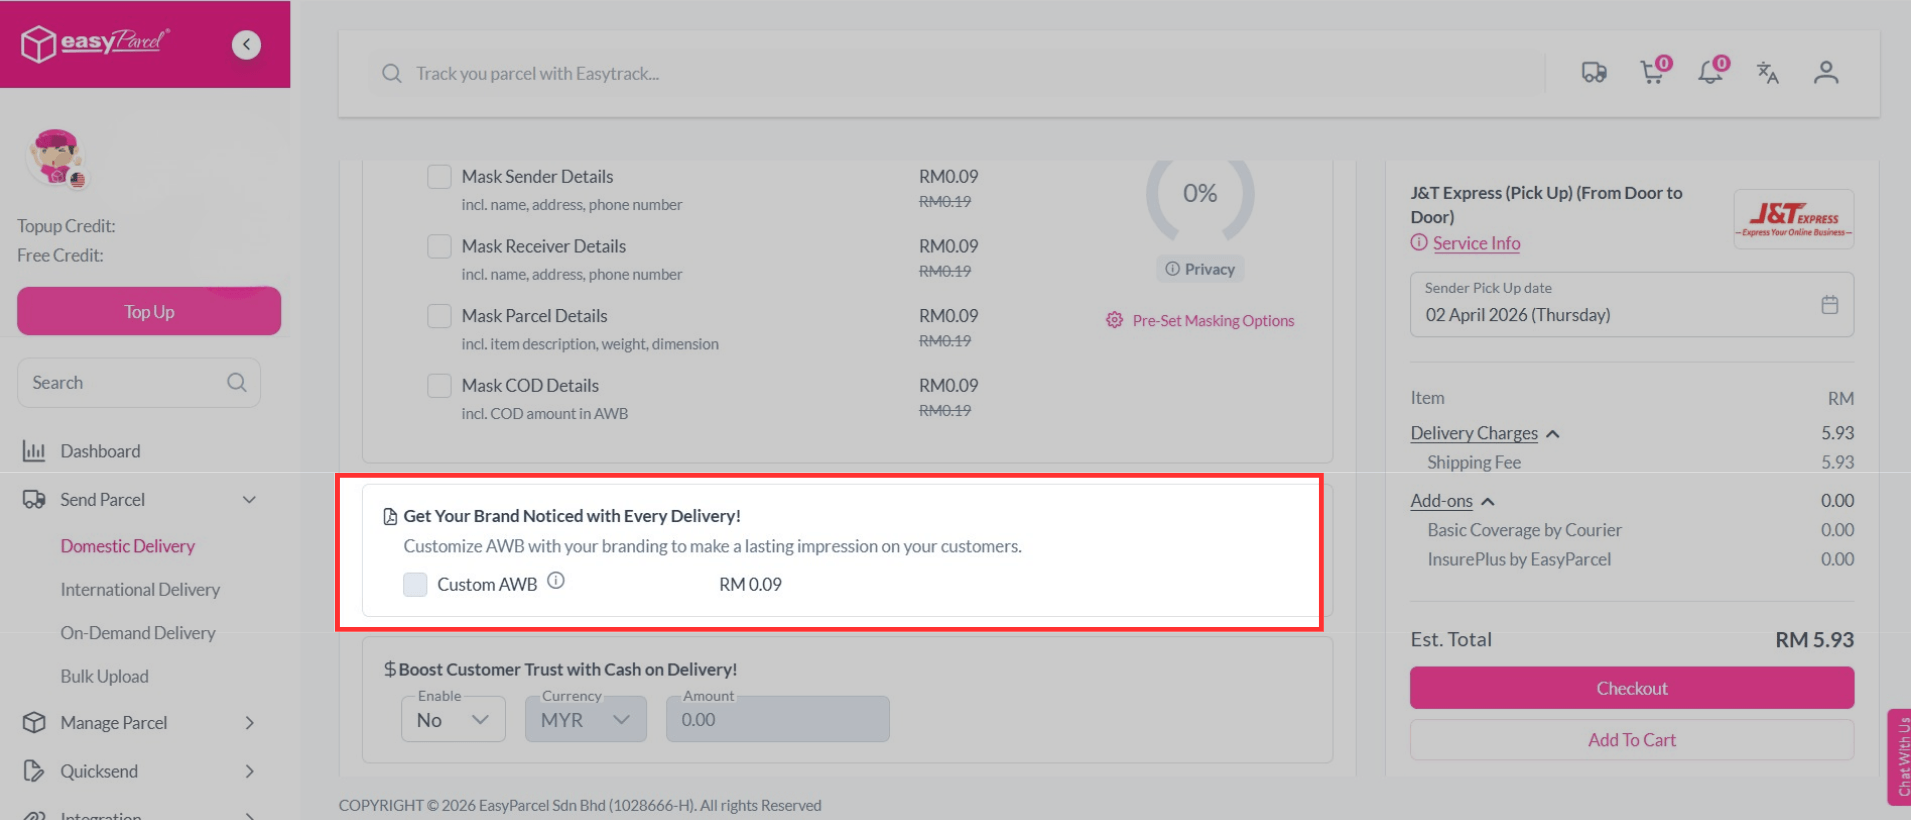Open the Enable COD dropdown showing No
Screen dimensions: 1911x820
tap(452, 718)
